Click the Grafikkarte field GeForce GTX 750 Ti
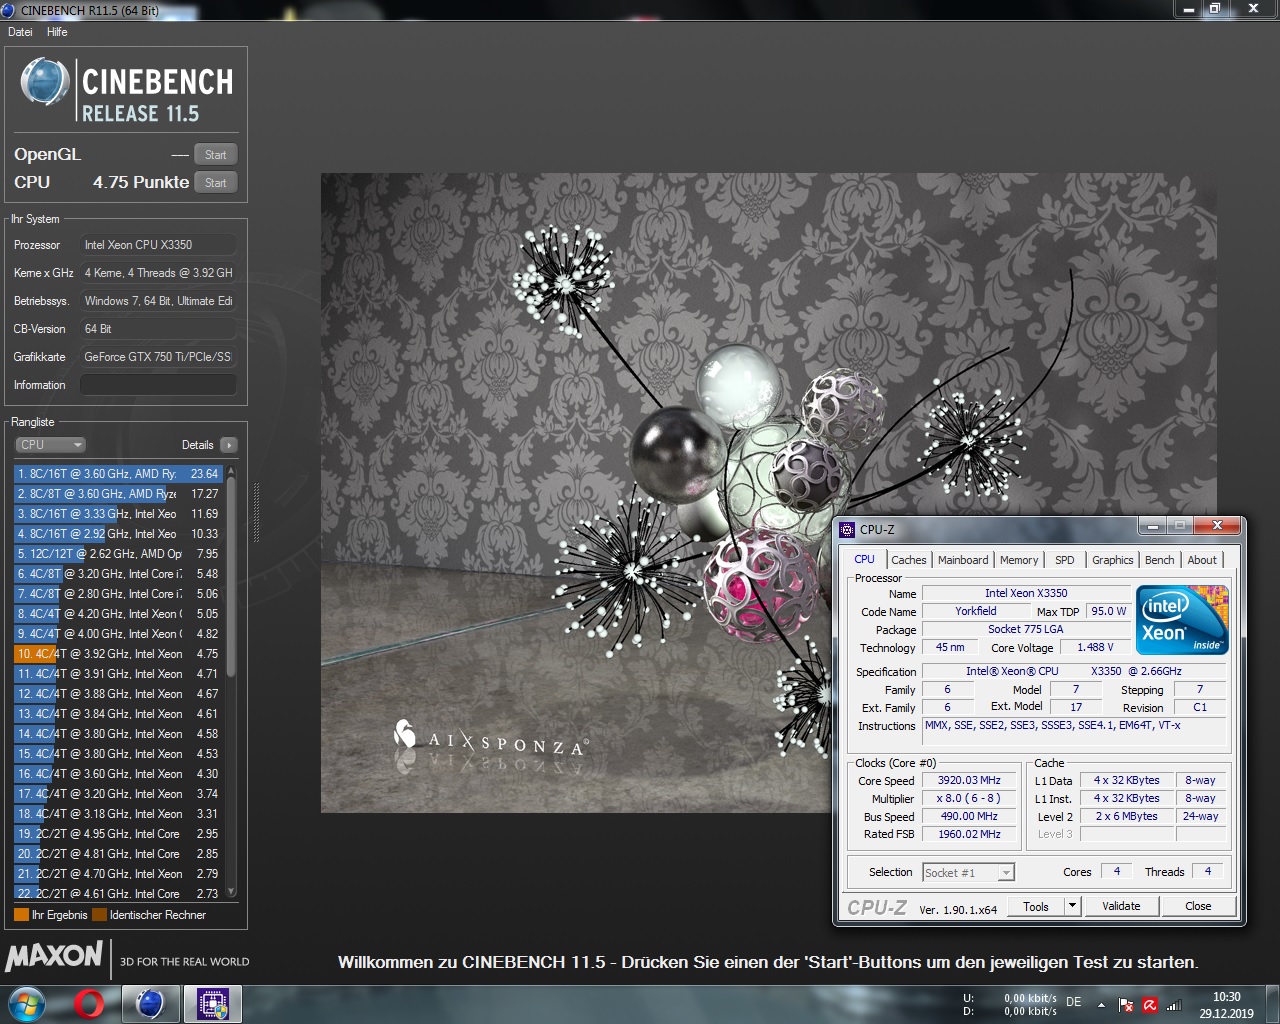Viewport: 1280px width, 1024px height. 158,357
